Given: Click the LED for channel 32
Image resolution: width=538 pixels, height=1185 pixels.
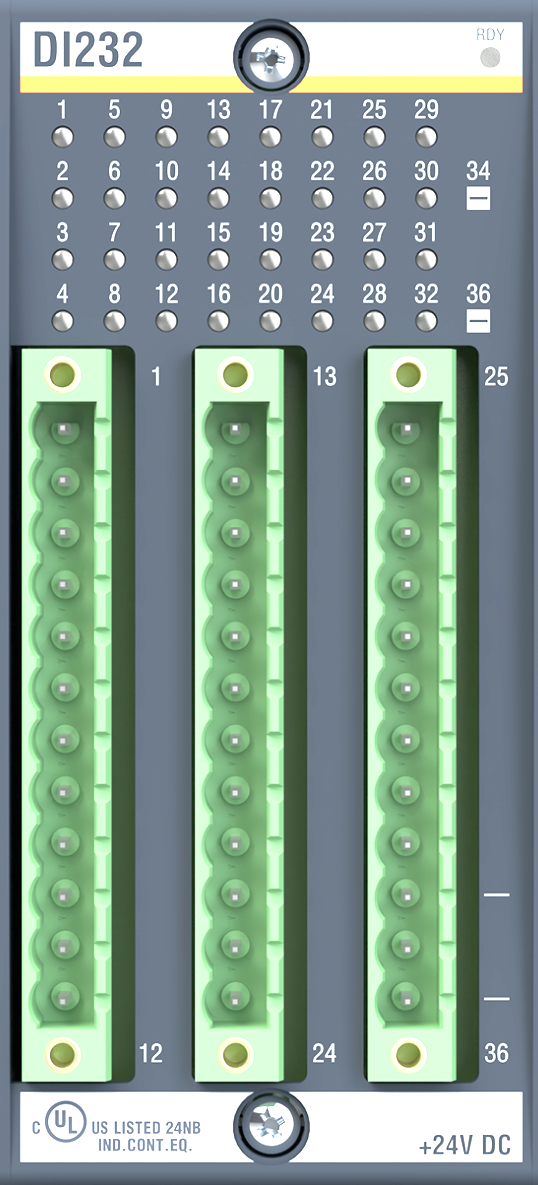Looking at the screenshot, I should click(426, 320).
